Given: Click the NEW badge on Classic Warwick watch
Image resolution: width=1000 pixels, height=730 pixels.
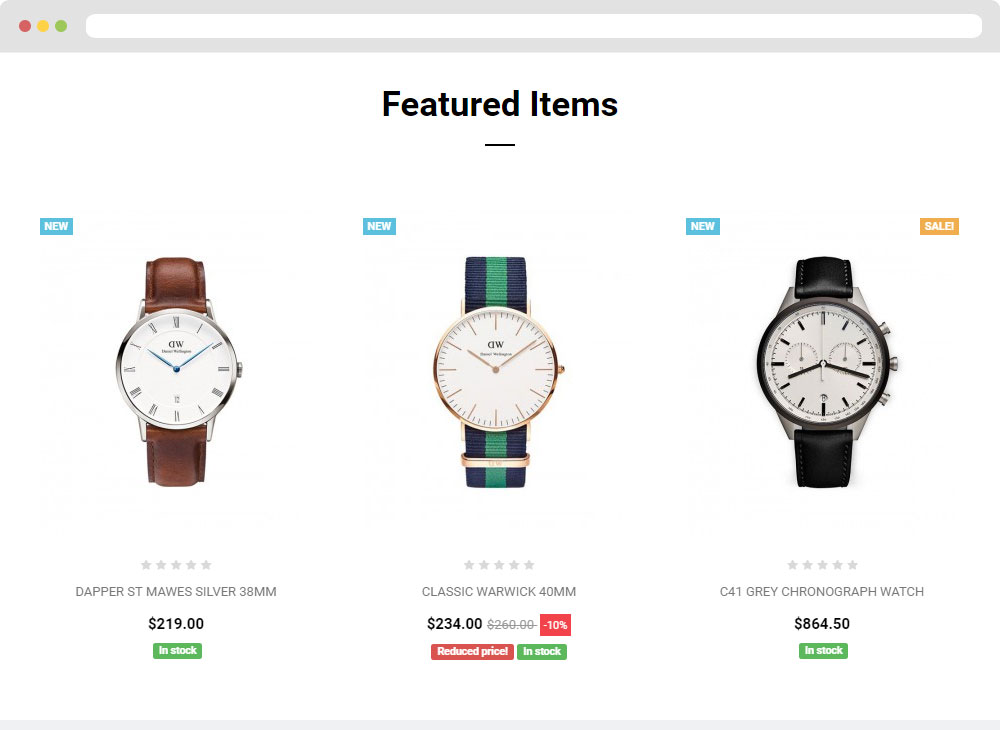Looking at the screenshot, I should 379,226.
